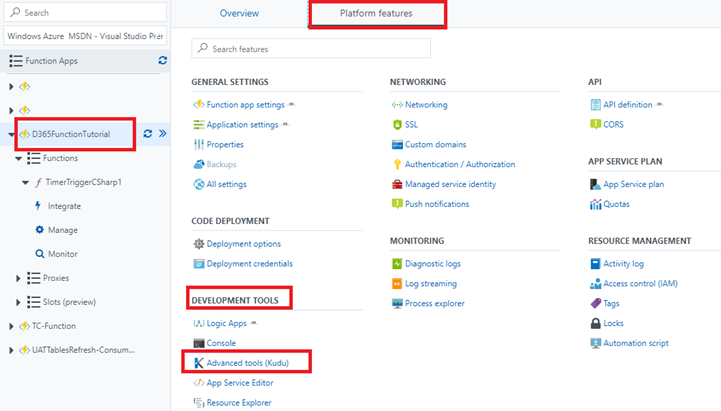Click the Push notifications icon
The image size is (721, 411).
[x=397, y=204]
